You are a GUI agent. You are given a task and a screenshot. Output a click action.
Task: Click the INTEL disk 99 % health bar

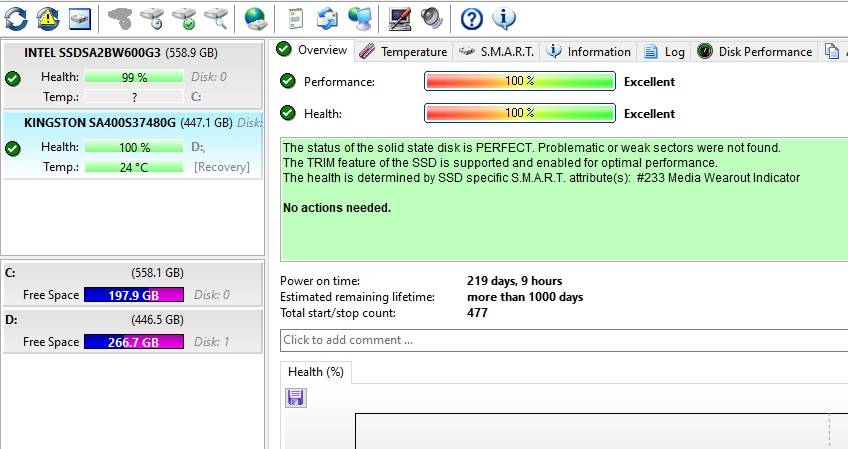[x=134, y=77]
